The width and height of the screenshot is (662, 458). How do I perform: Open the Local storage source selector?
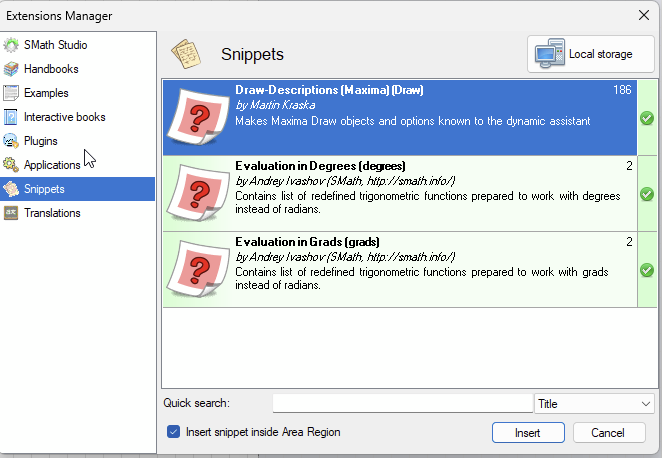point(591,54)
